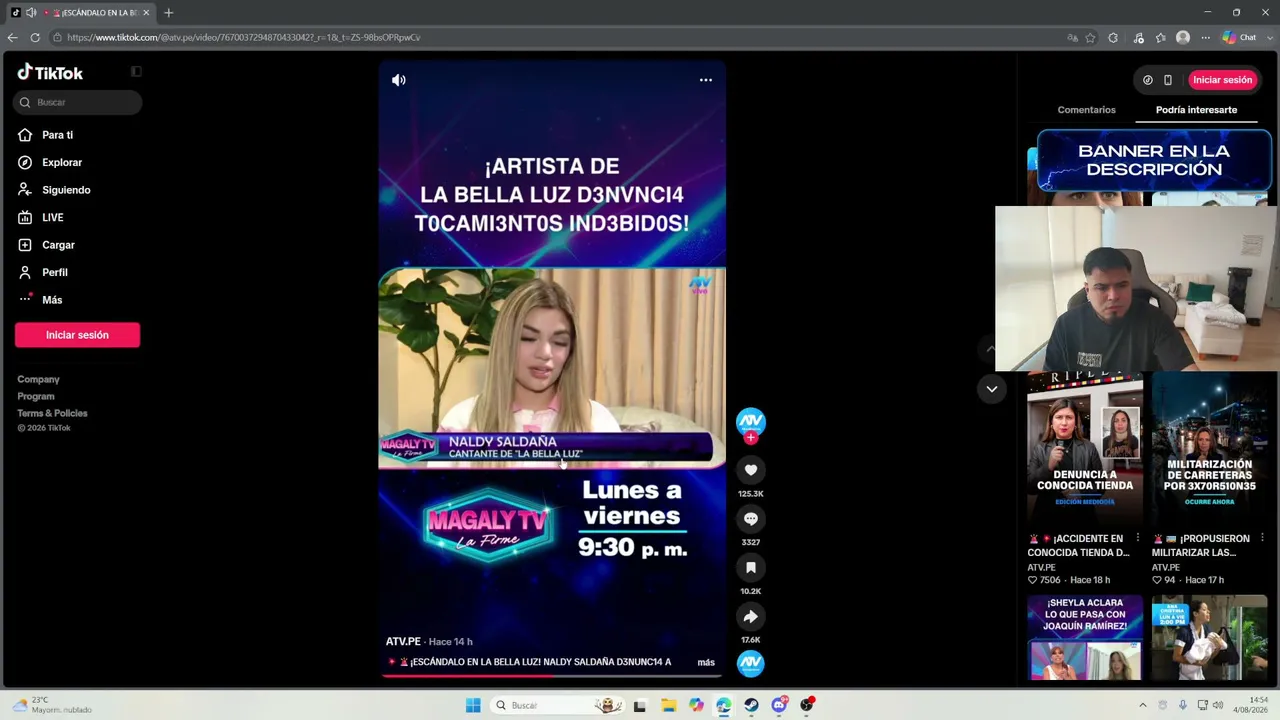Viewport: 1280px width, 720px height.
Task: Open Discord from the taskbar
Action: tap(779, 705)
